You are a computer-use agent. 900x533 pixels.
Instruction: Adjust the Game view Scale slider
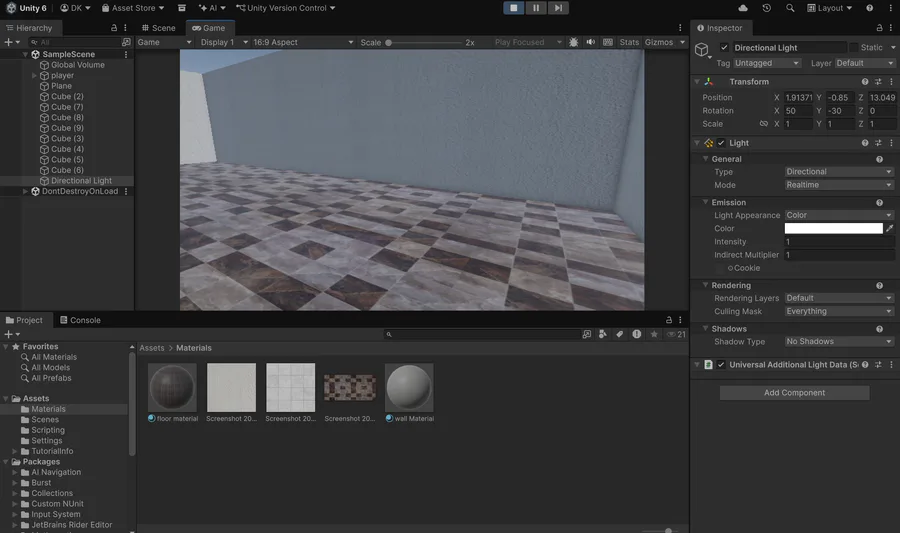425,42
